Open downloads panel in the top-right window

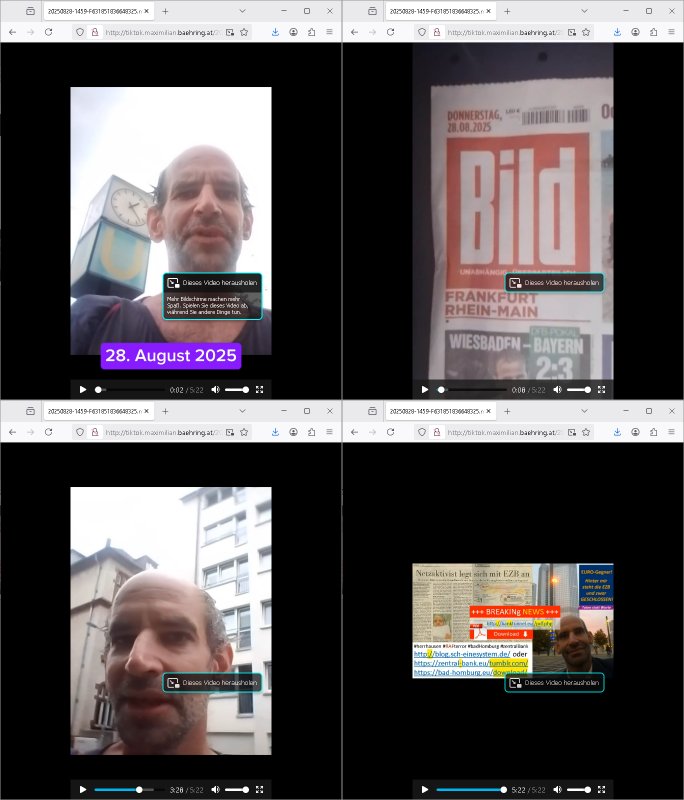(617, 32)
